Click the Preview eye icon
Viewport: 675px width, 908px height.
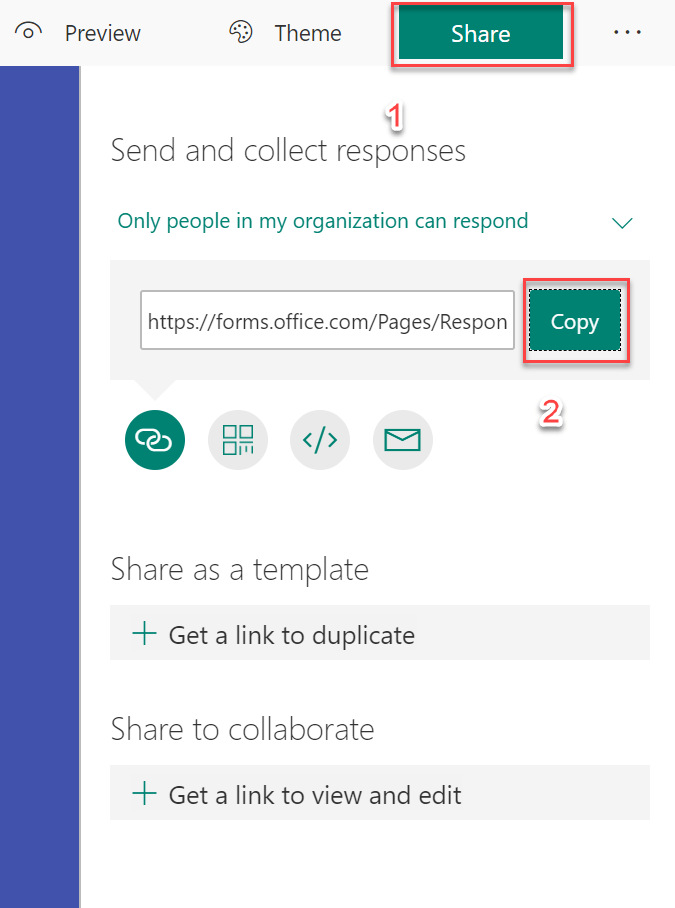pos(30,32)
